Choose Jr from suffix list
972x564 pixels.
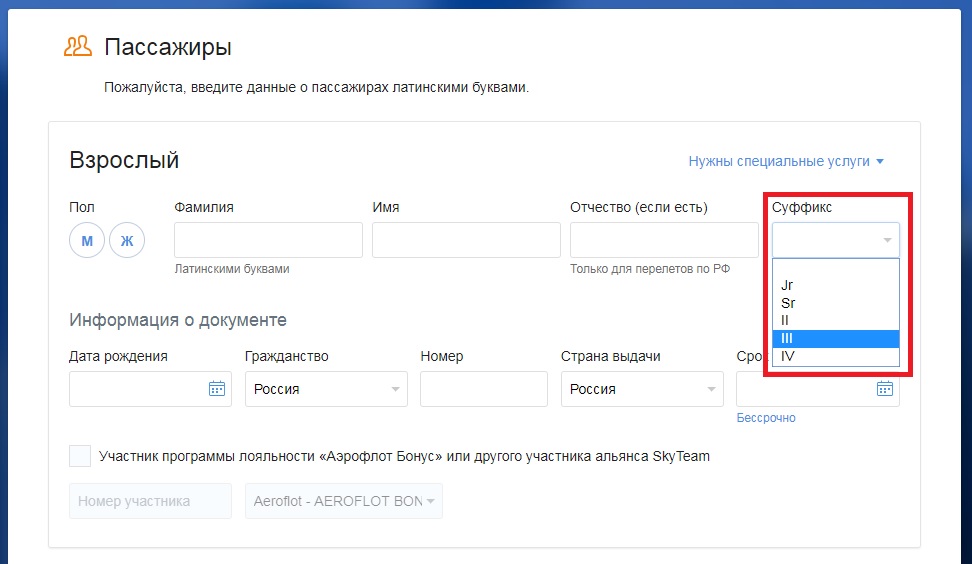click(x=788, y=285)
